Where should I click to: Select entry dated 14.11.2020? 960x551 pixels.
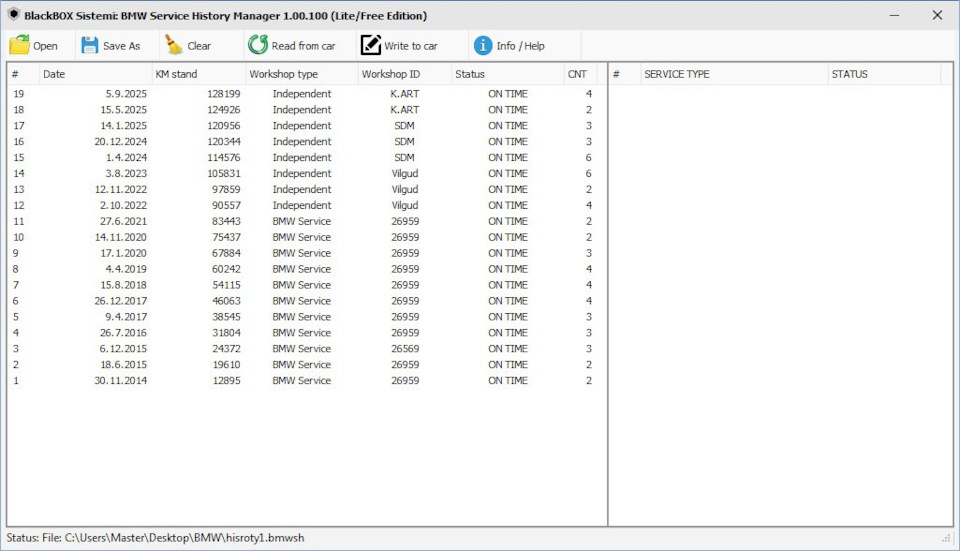[302, 237]
